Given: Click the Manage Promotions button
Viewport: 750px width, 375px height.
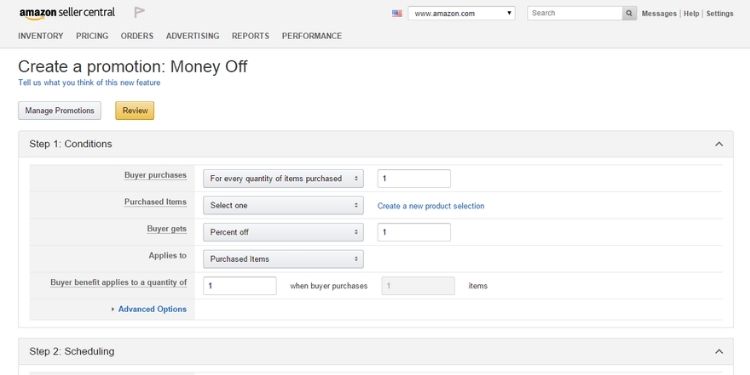Looking at the screenshot, I should (x=60, y=110).
